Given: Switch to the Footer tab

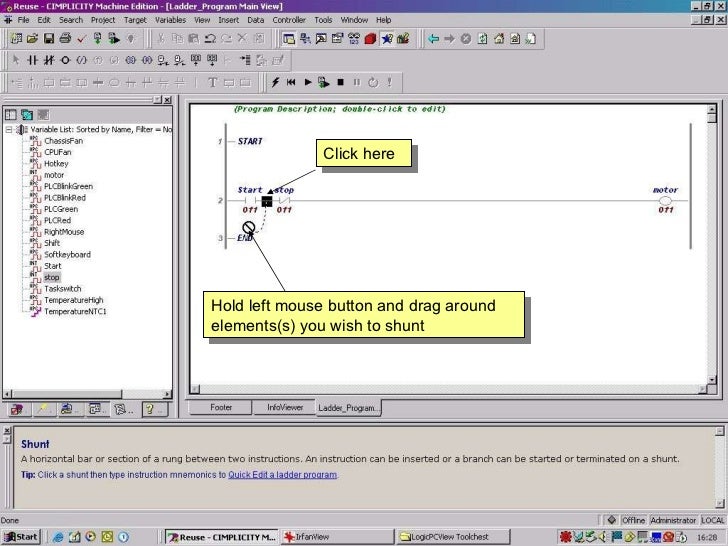Looking at the screenshot, I should click(x=221, y=407).
